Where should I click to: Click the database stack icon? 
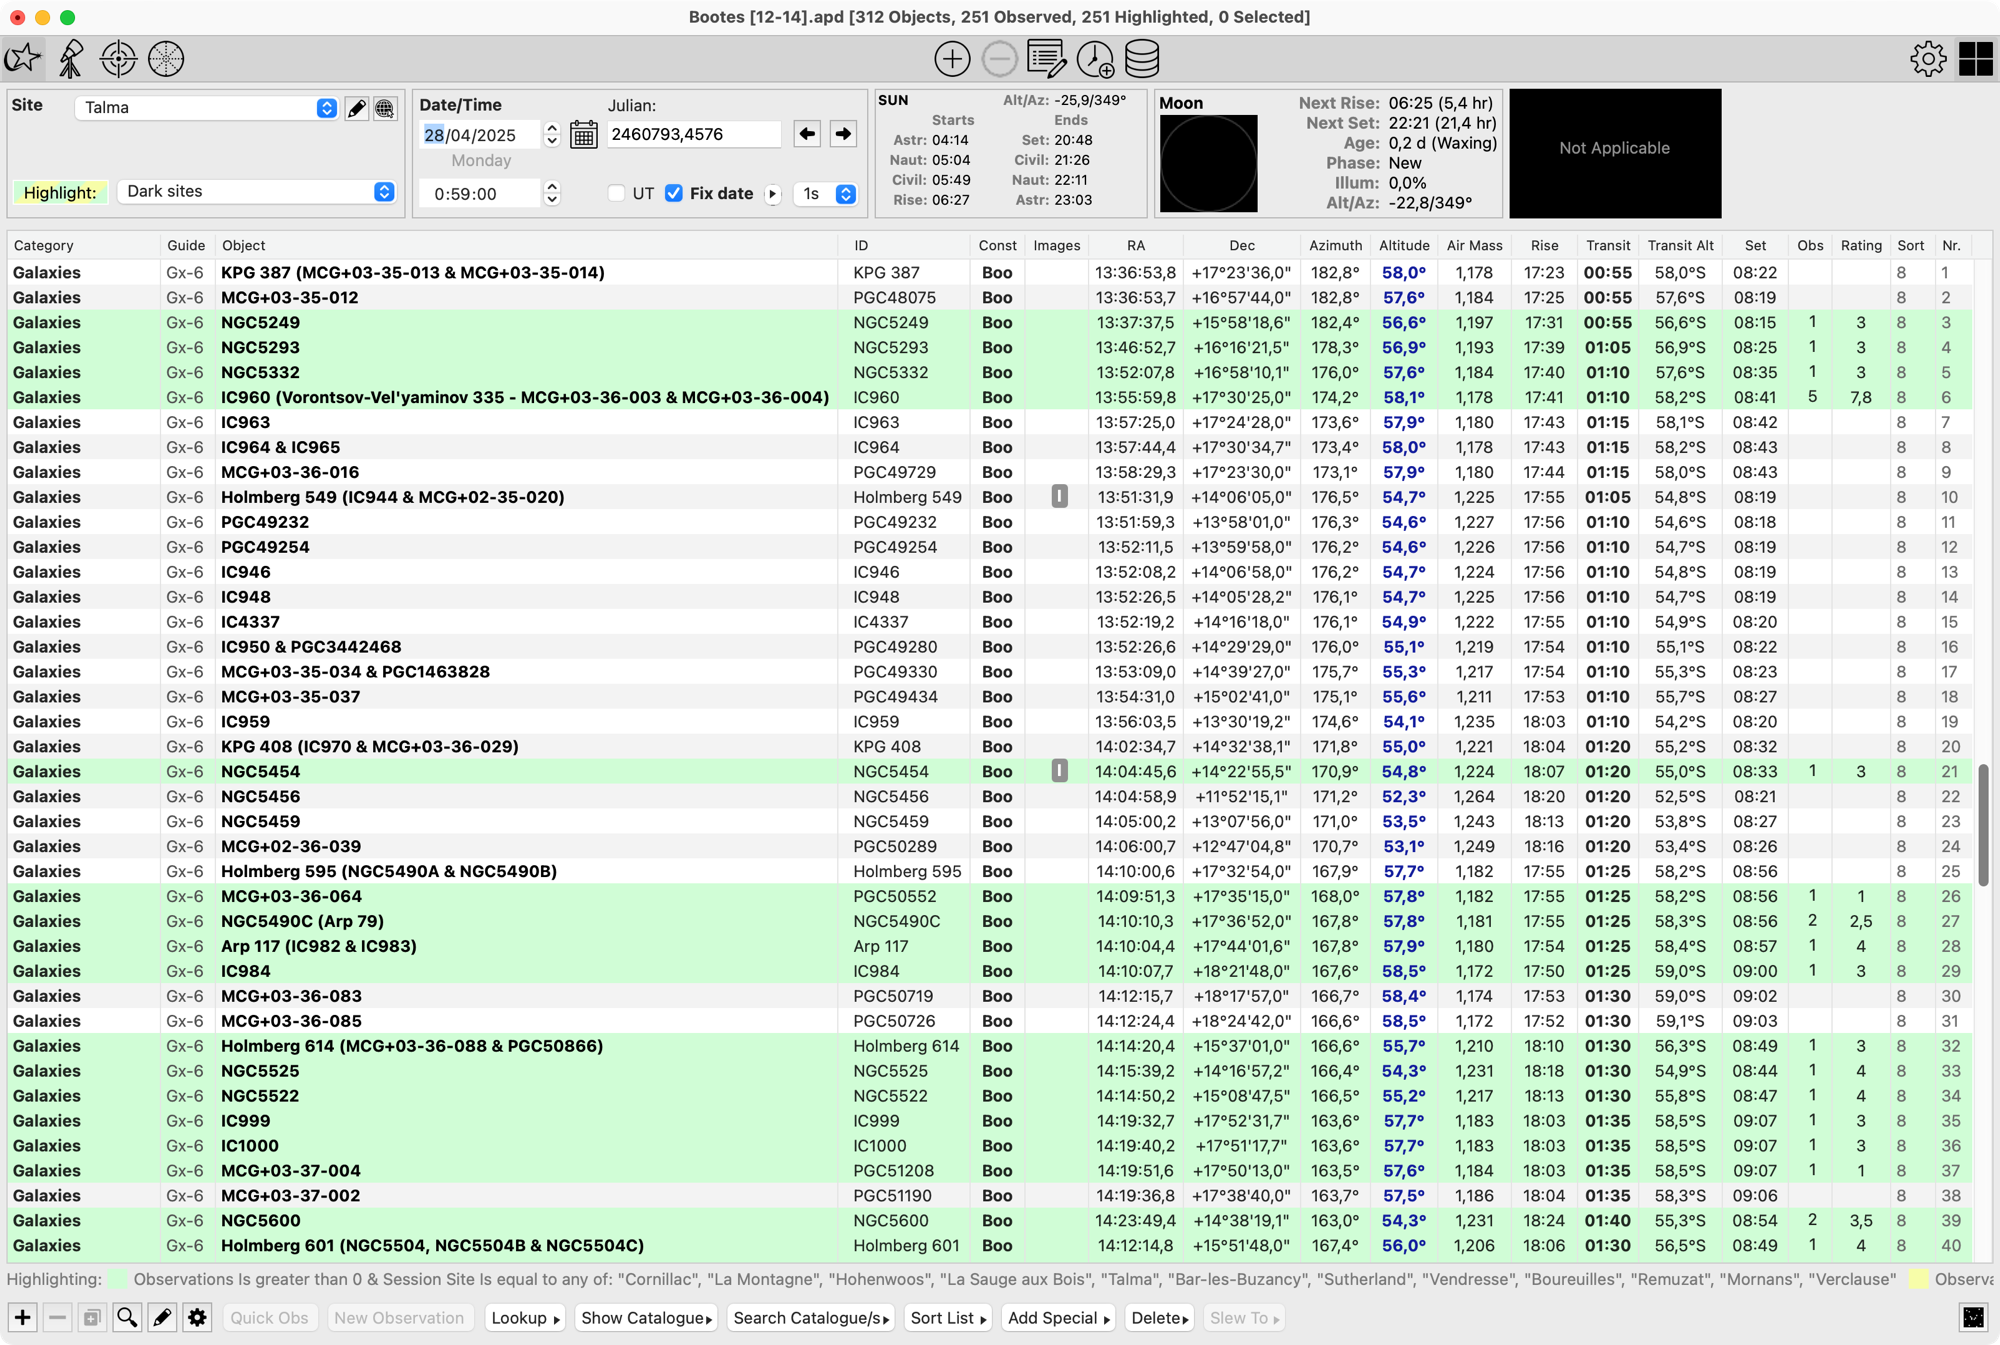(1141, 59)
